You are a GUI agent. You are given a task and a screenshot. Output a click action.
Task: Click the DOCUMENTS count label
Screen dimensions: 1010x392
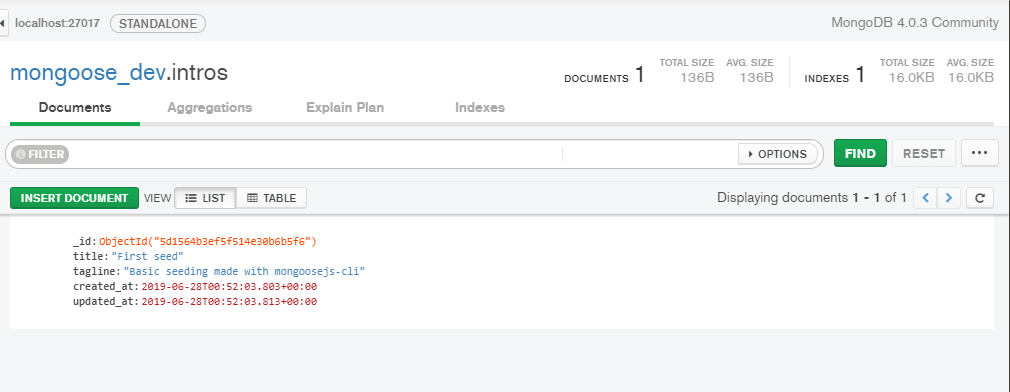[596, 79]
